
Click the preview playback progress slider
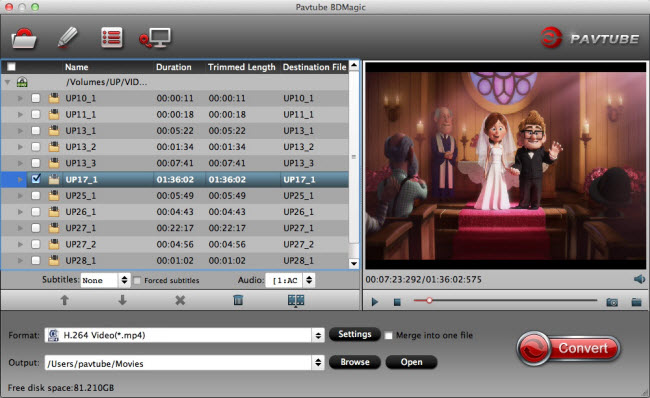click(505, 300)
